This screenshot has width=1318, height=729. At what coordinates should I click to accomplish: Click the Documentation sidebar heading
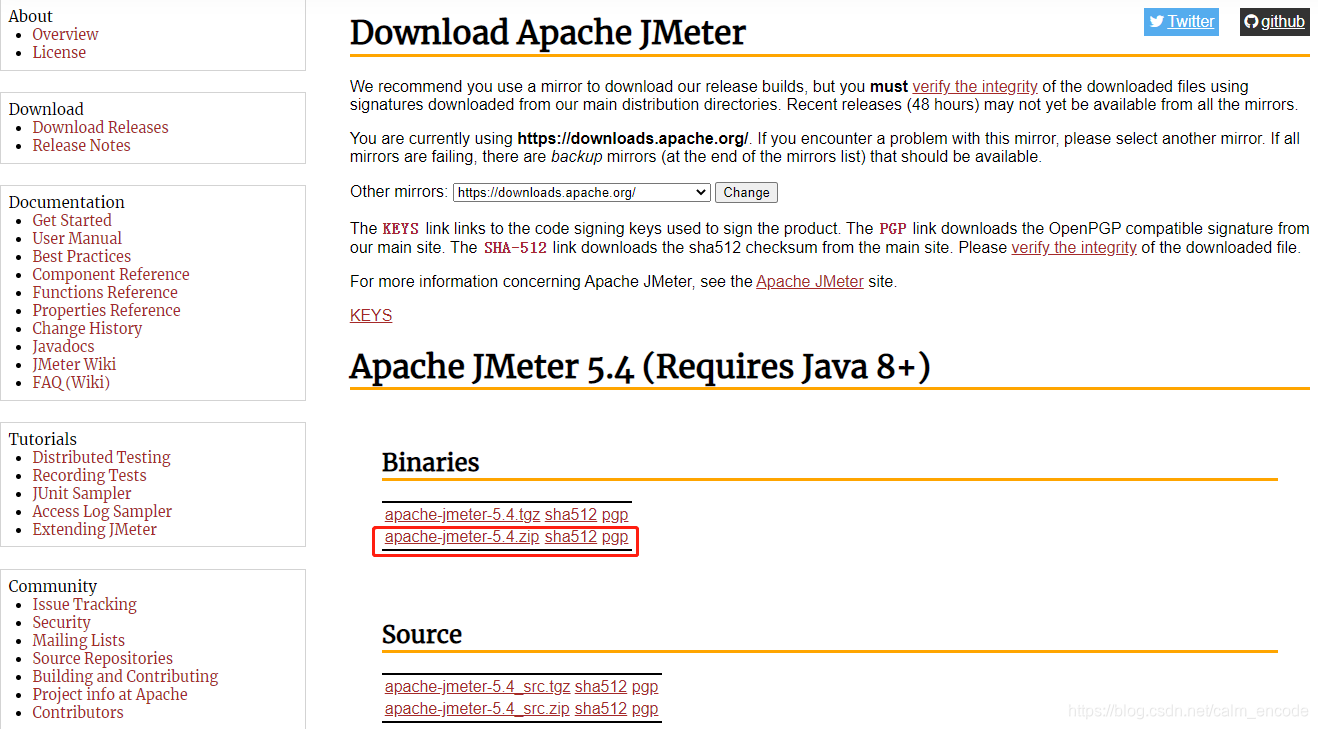click(67, 203)
